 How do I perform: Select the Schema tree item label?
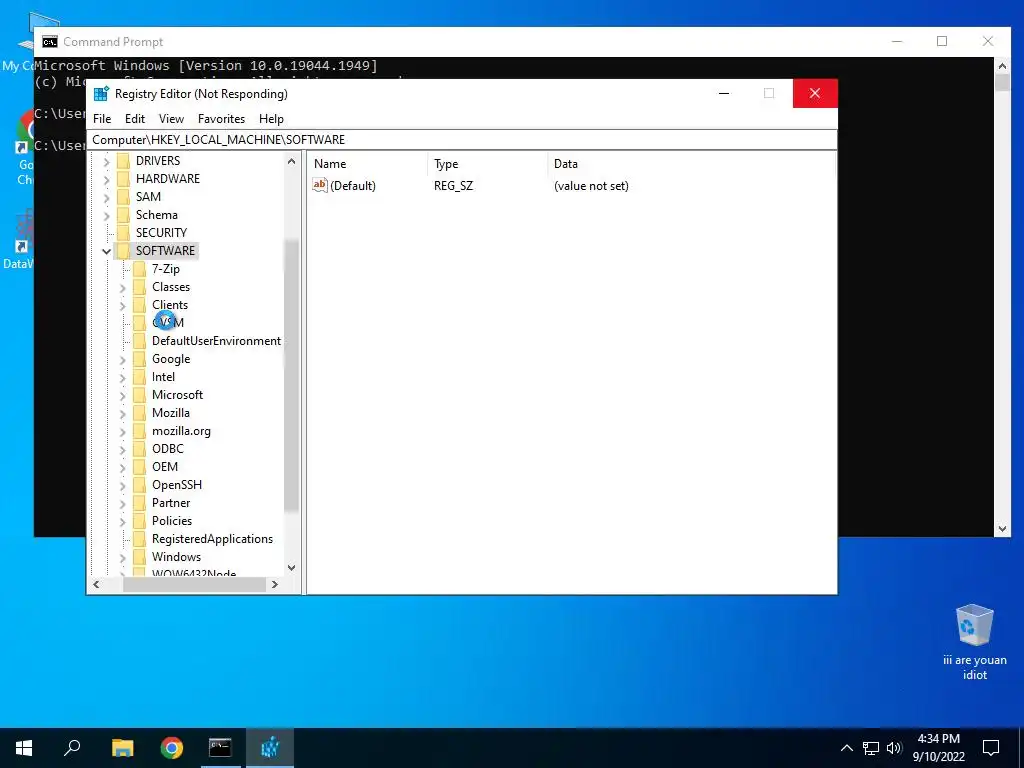(157, 215)
